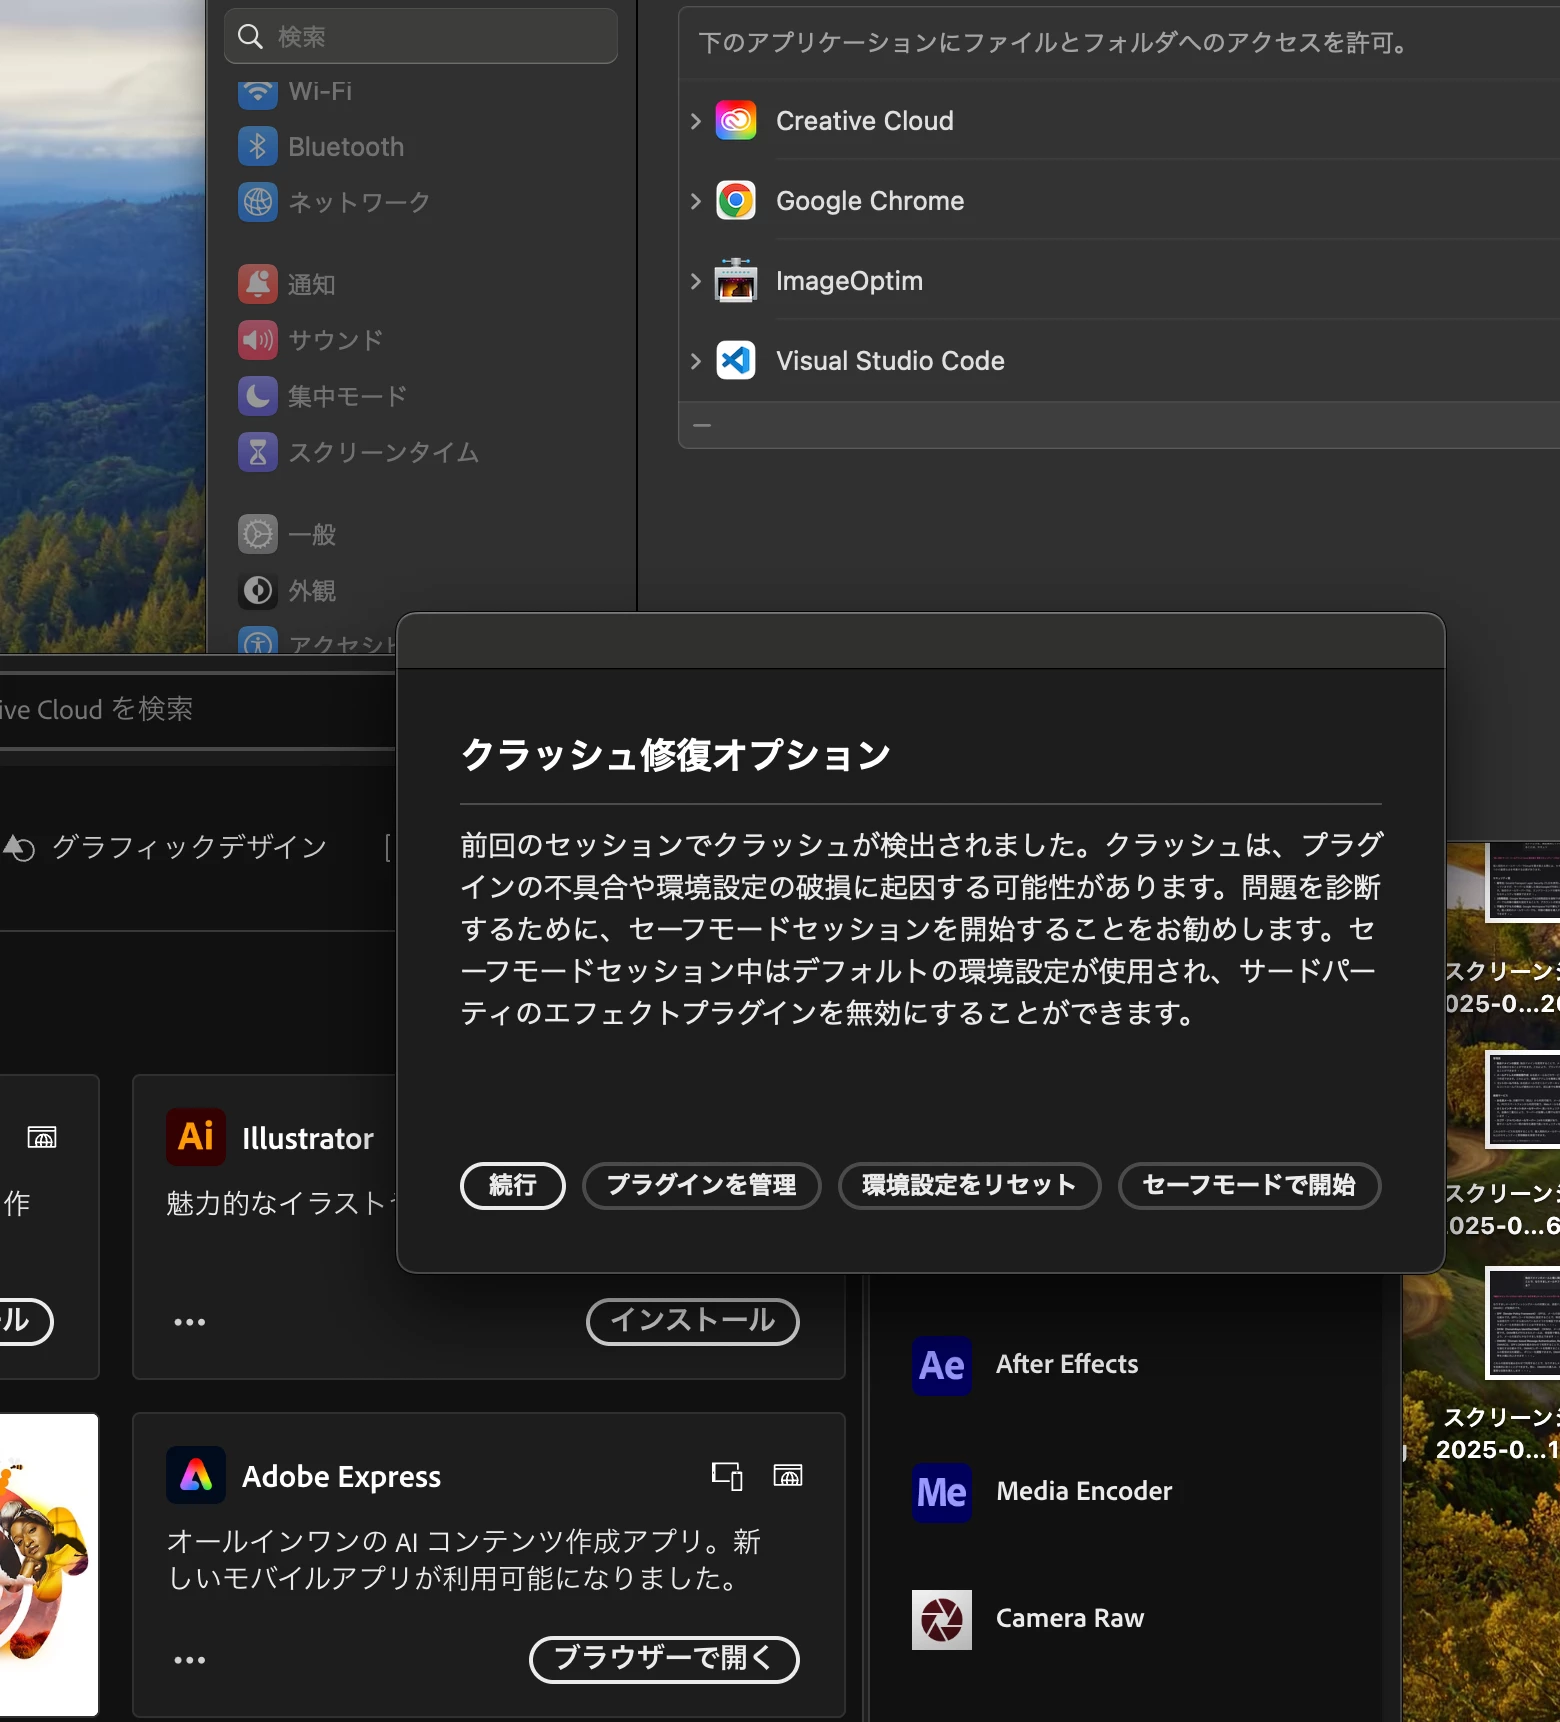Click the Creative Cloud app icon in access list
The height and width of the screenshot is (1722, 1560).
pos(736,121)
